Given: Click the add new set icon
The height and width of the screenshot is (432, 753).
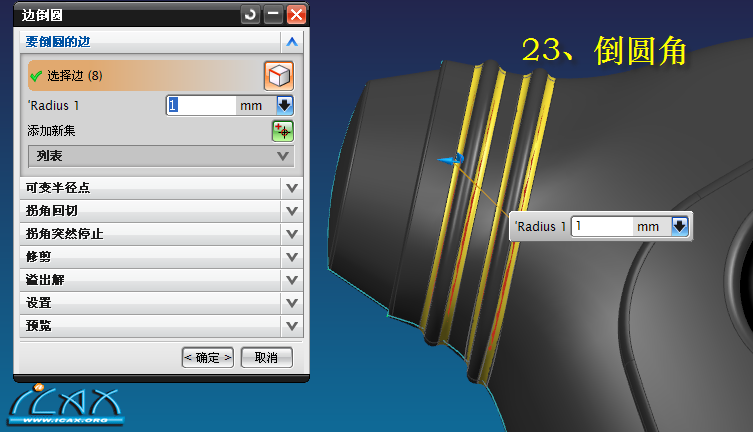Looking at the screenshot, I should [283, 131].
